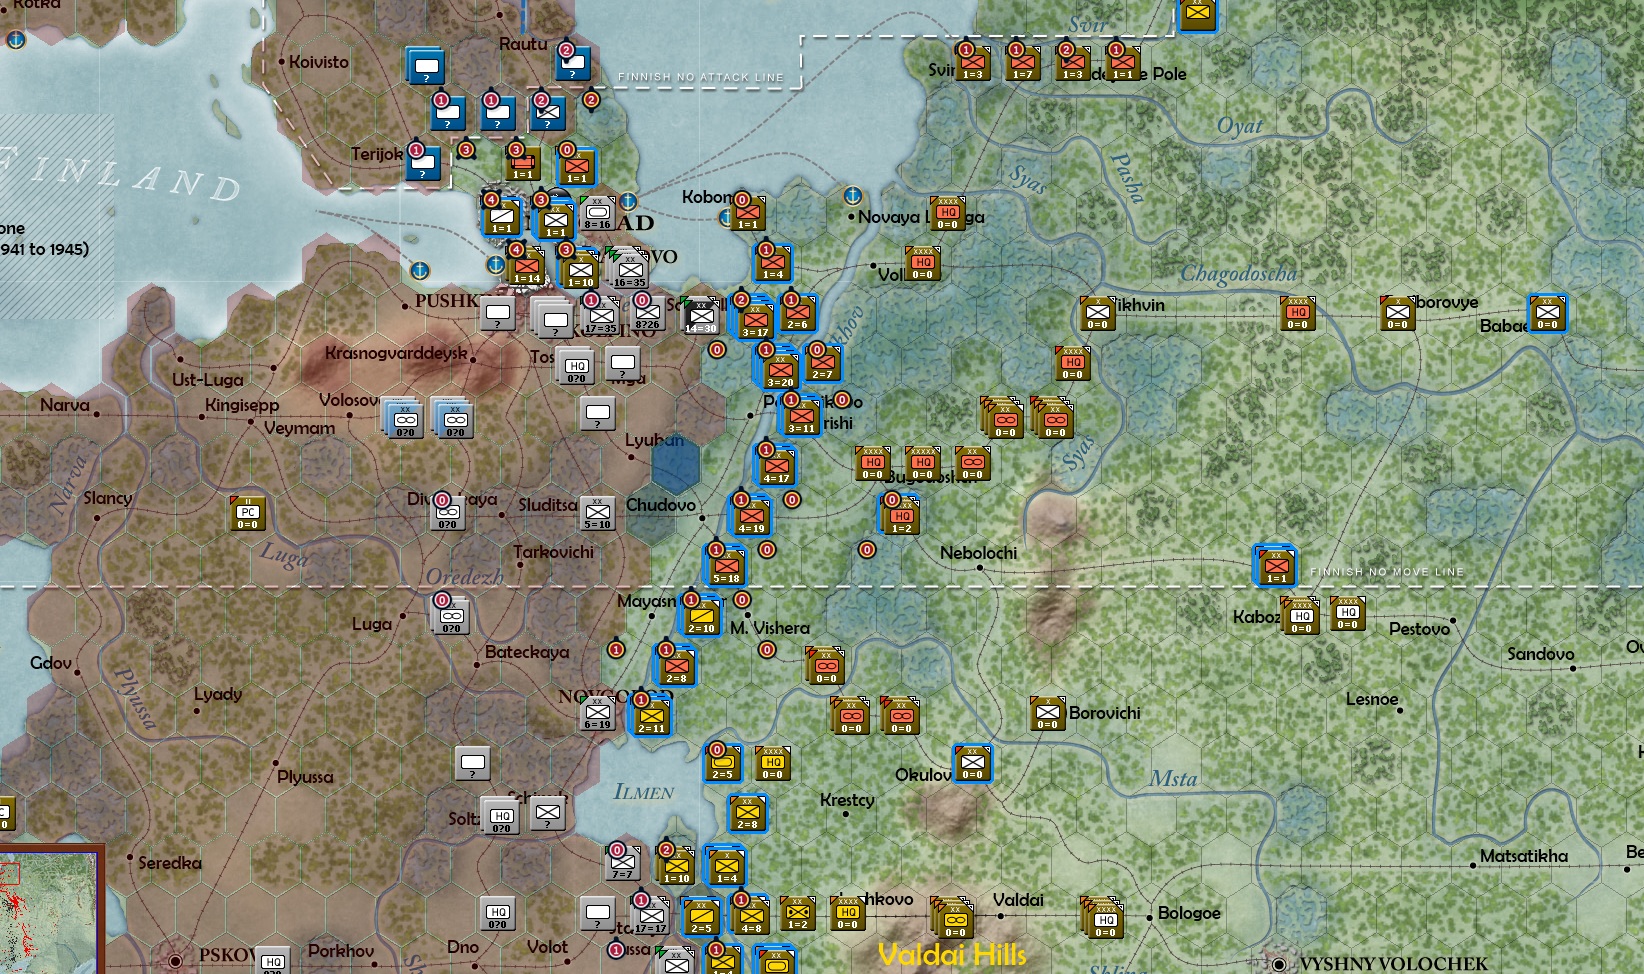Select the Soviet infantry counter at Borovichi
This screenshot has width=1644, height=974.
1047,713
